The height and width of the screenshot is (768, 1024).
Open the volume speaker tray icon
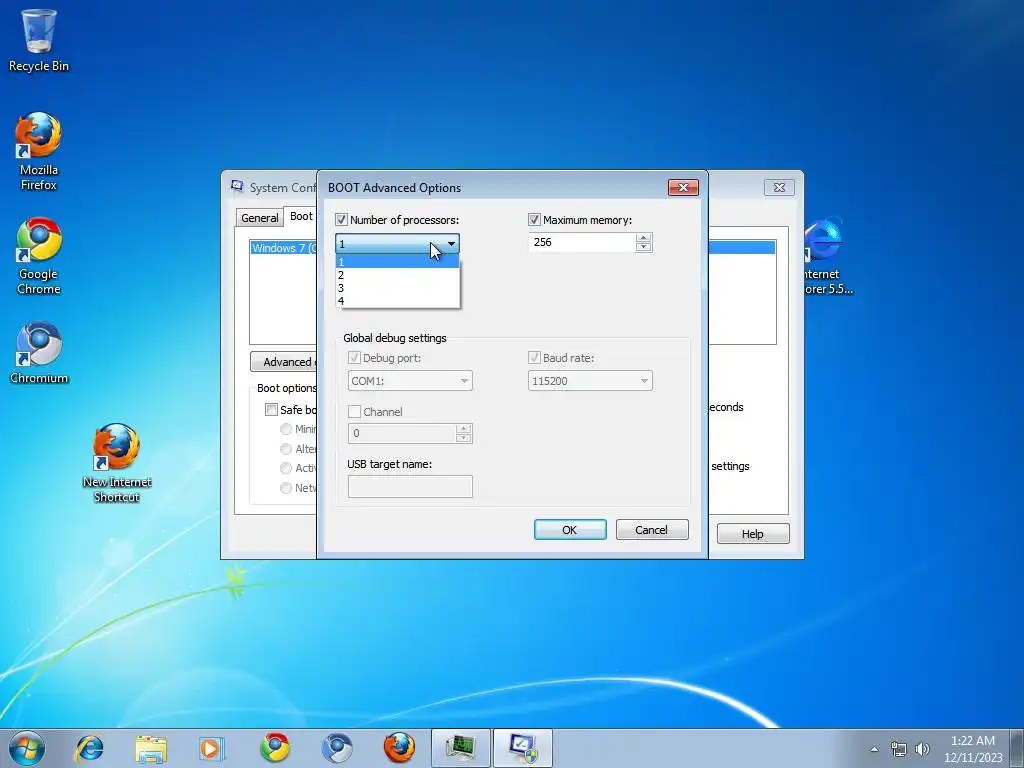click(922, 749)
